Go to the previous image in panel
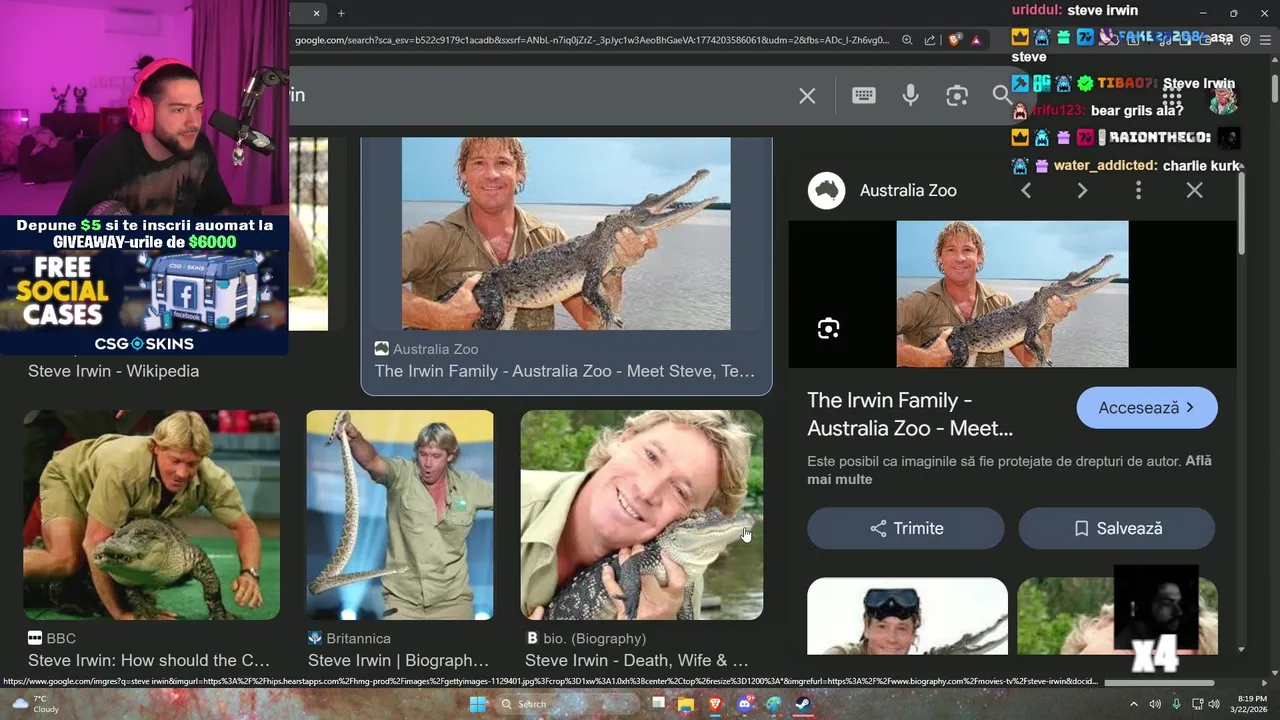The image size is (1280, 720). coord(1026,190)
